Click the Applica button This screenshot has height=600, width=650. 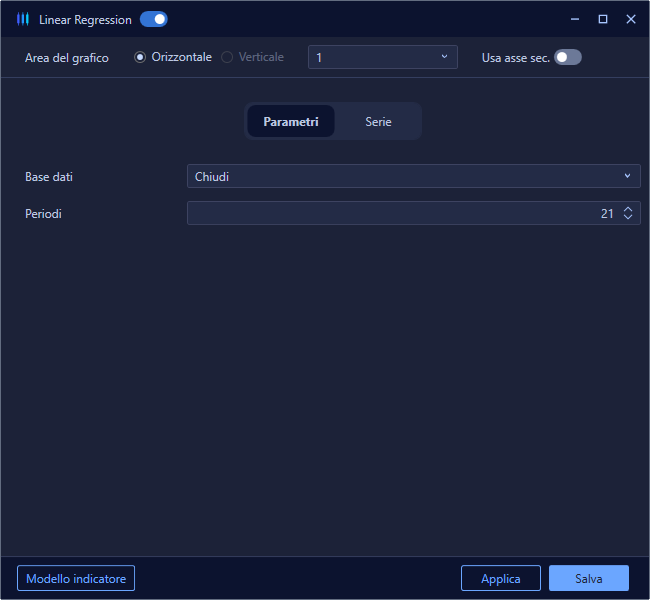click(x=501, y=578)
